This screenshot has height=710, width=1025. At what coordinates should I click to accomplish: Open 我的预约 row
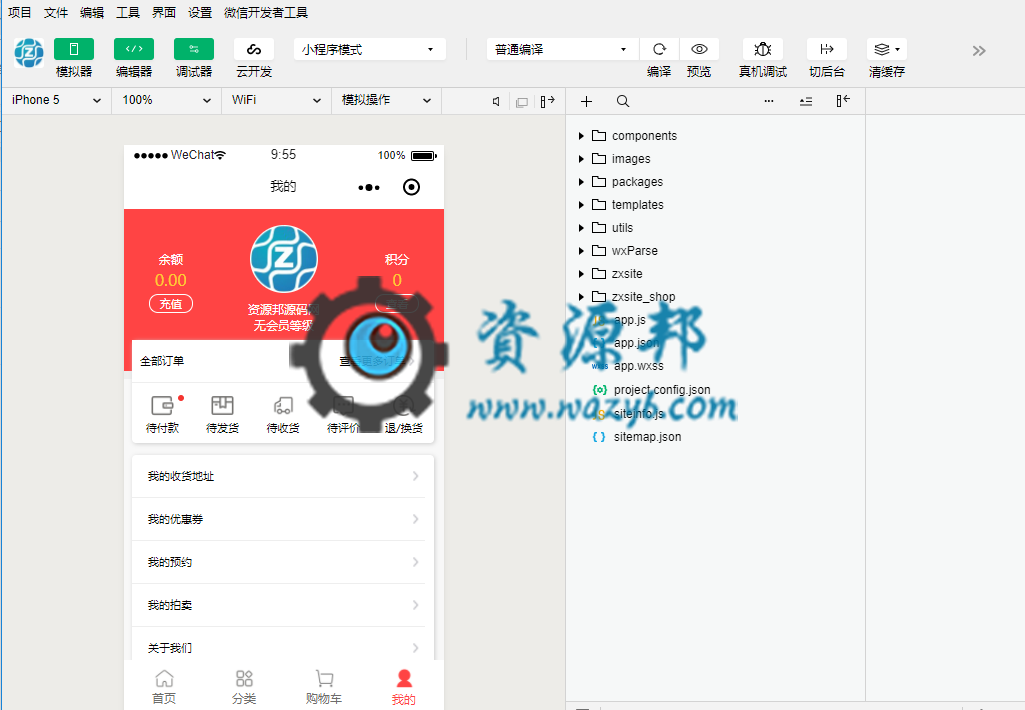click(283, 562)
